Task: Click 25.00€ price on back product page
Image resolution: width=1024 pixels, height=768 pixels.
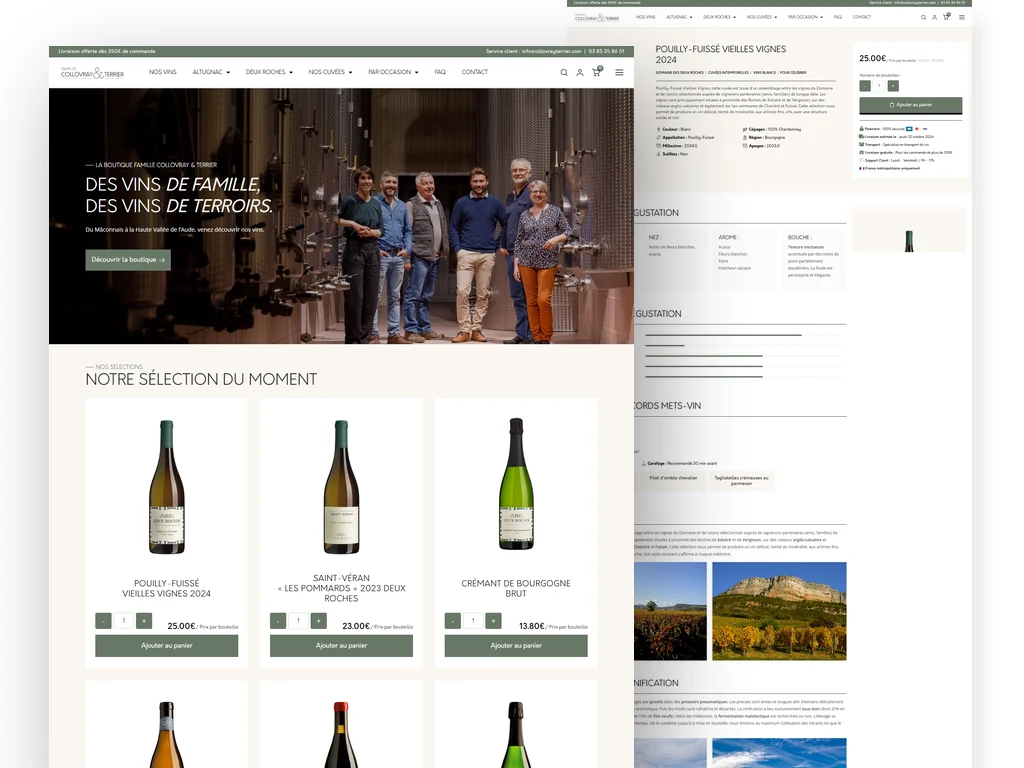Action: (x=872, y=58)
